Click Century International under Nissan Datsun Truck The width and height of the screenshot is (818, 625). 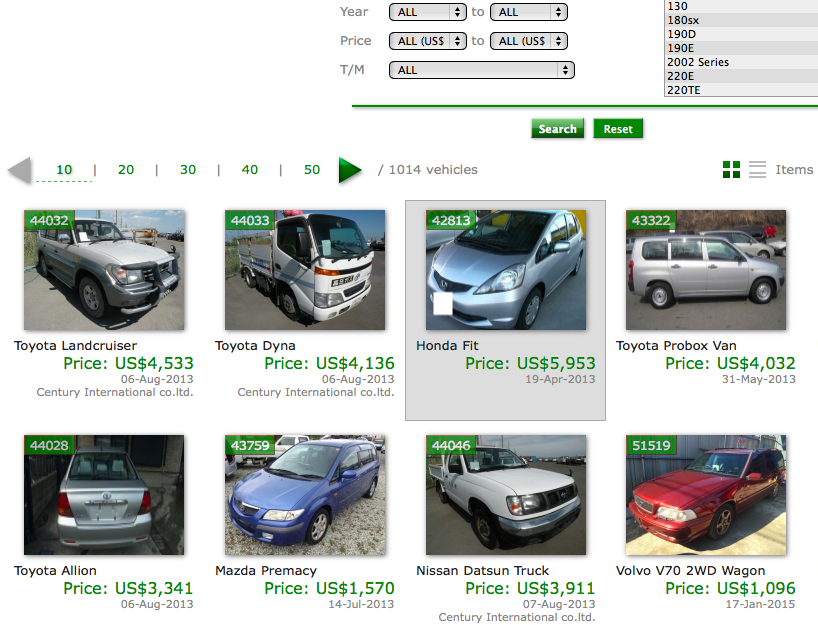tap(516, 617)
